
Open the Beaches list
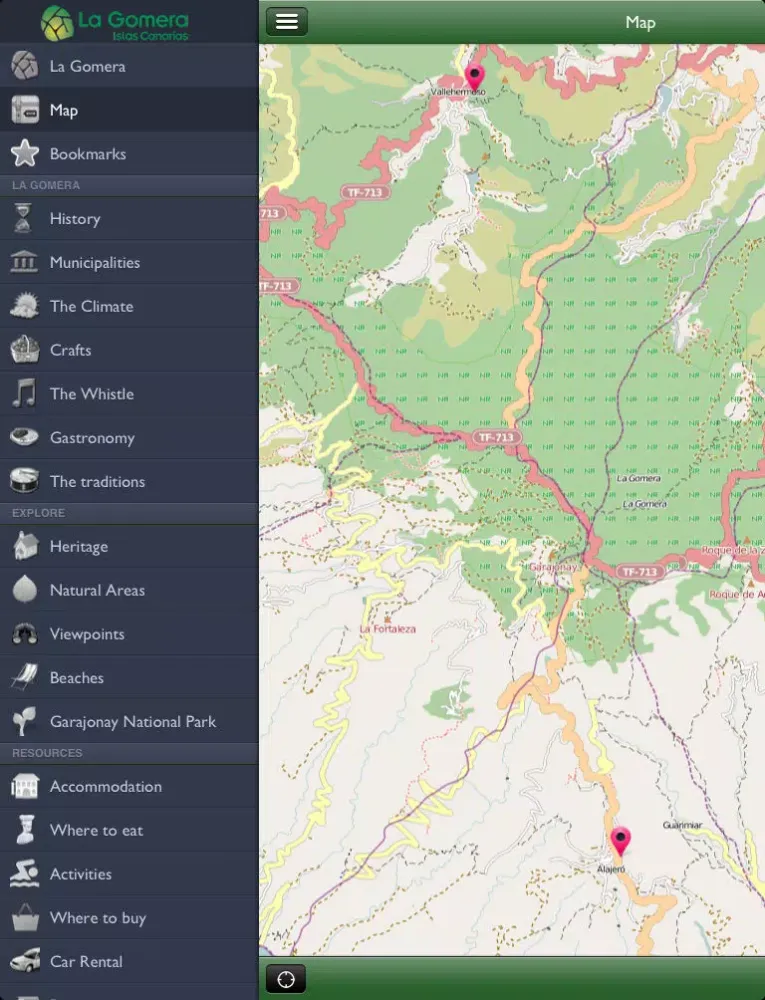click(x=129, y=677)
